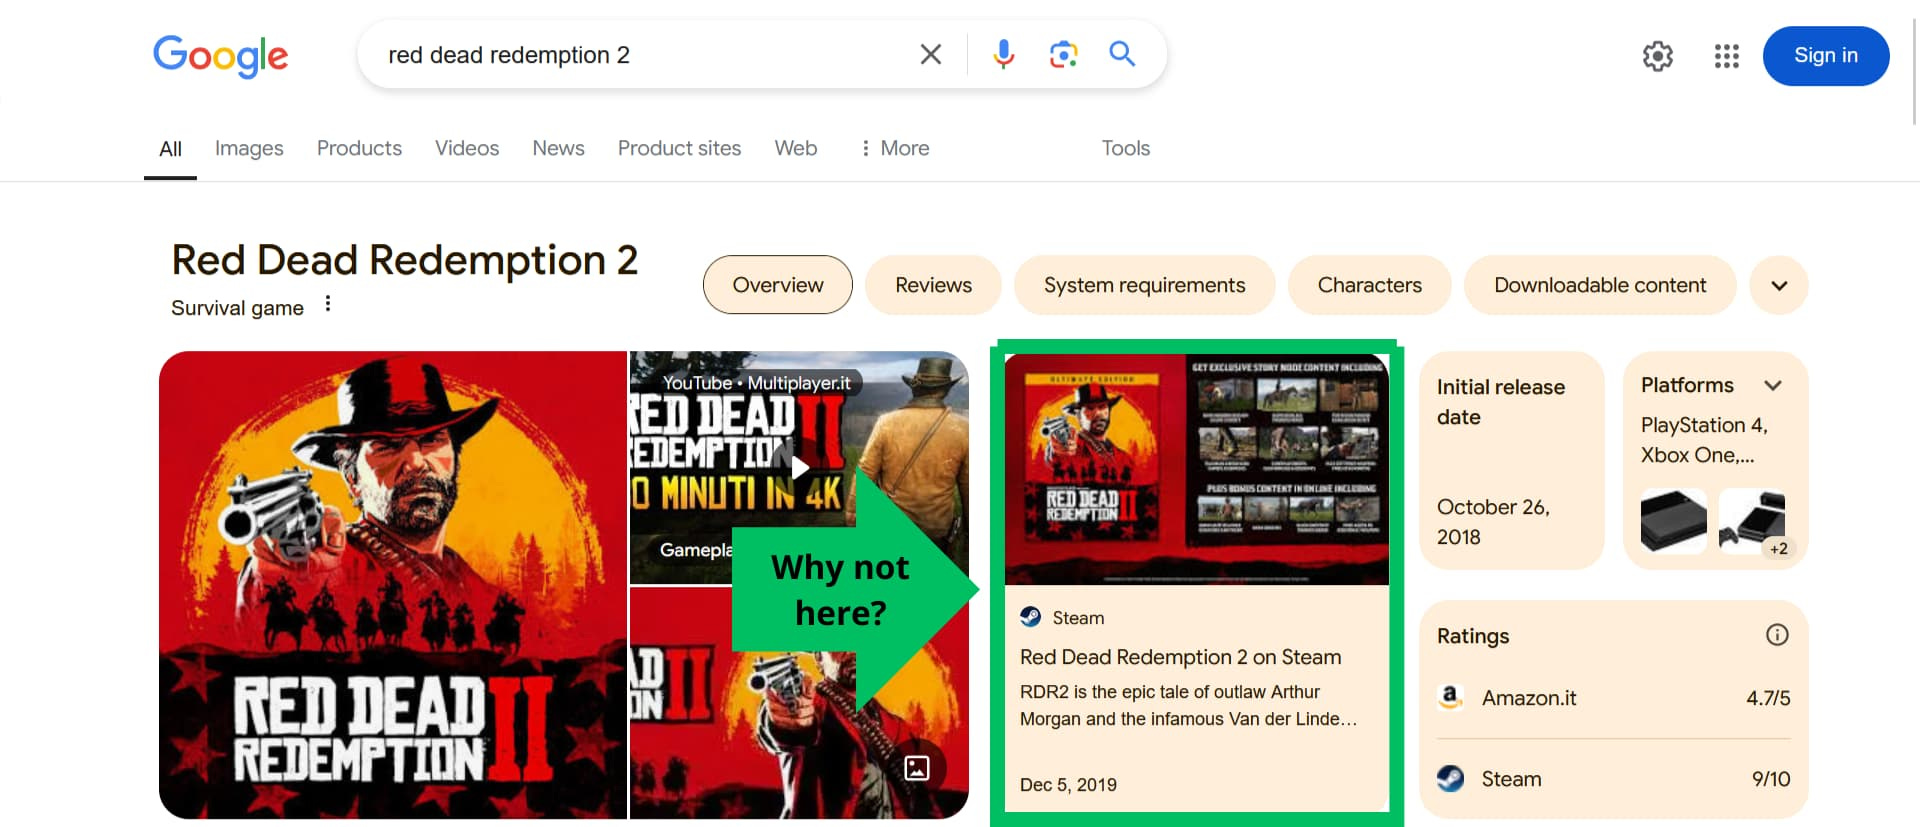This screenshot has height=827, width=1920.
Task: Switch to Images tab
Action: tap(249, 148)
